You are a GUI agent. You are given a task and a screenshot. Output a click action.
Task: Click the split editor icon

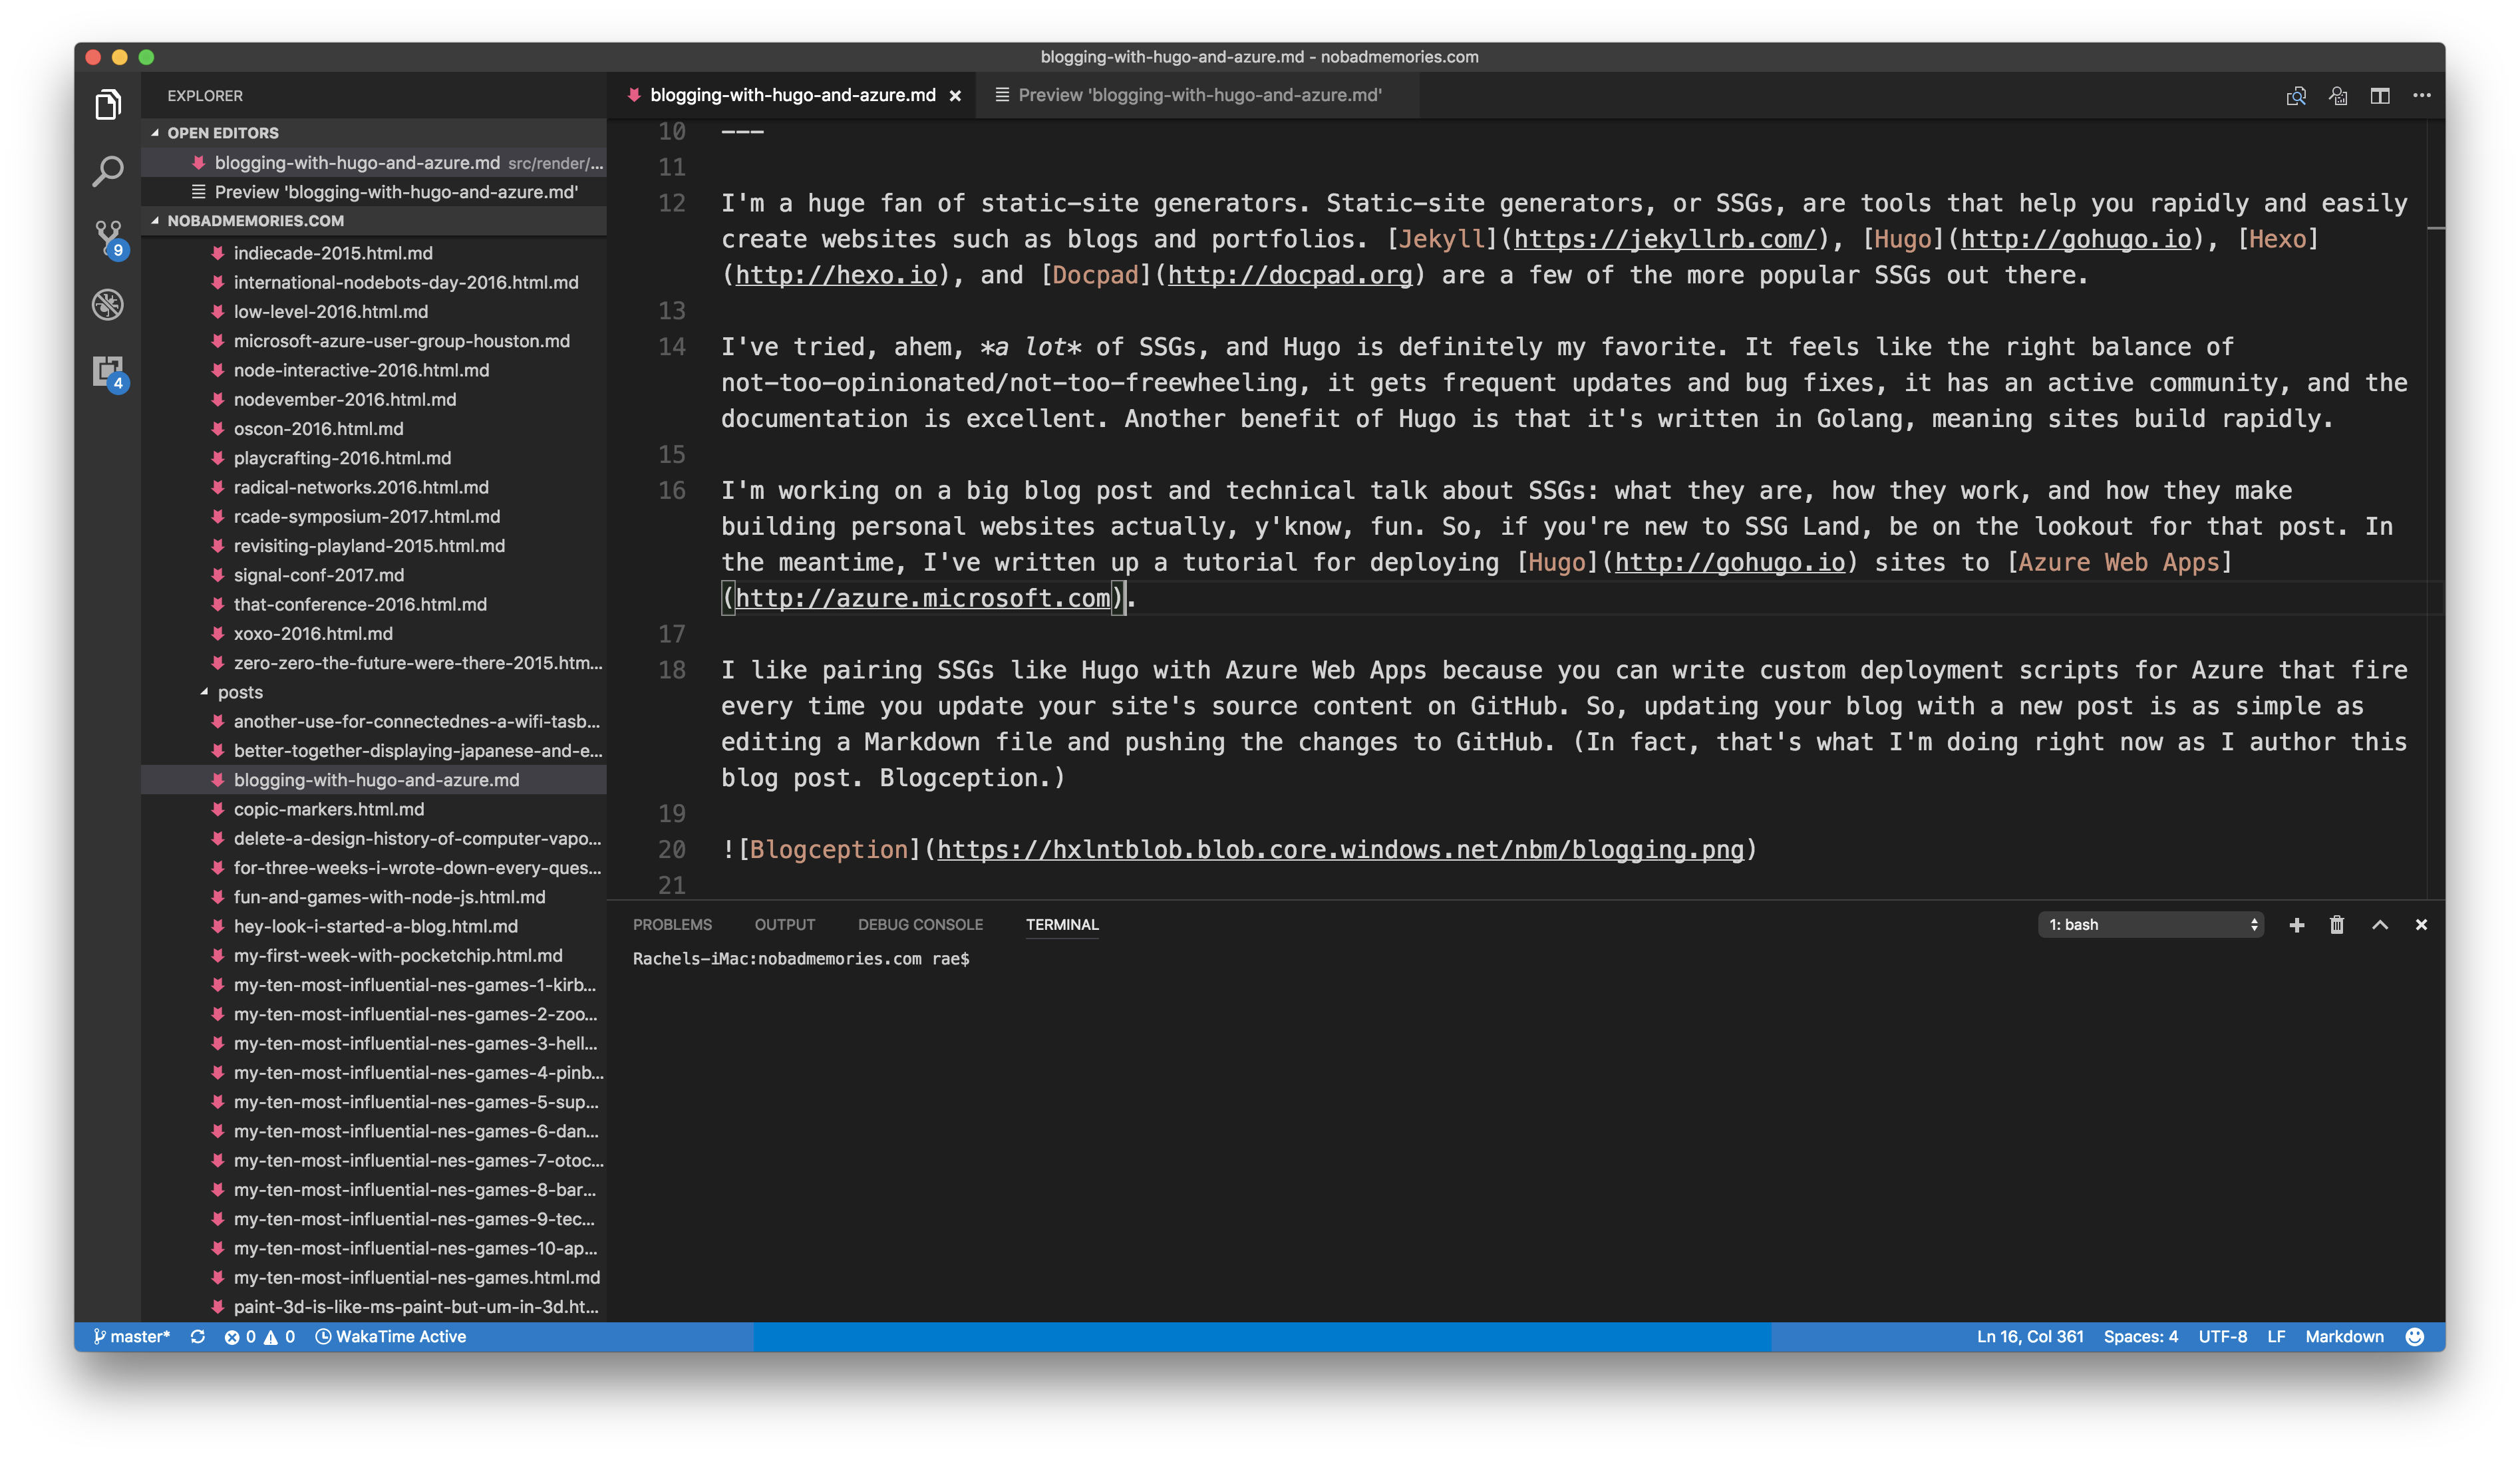point(2379,96)
